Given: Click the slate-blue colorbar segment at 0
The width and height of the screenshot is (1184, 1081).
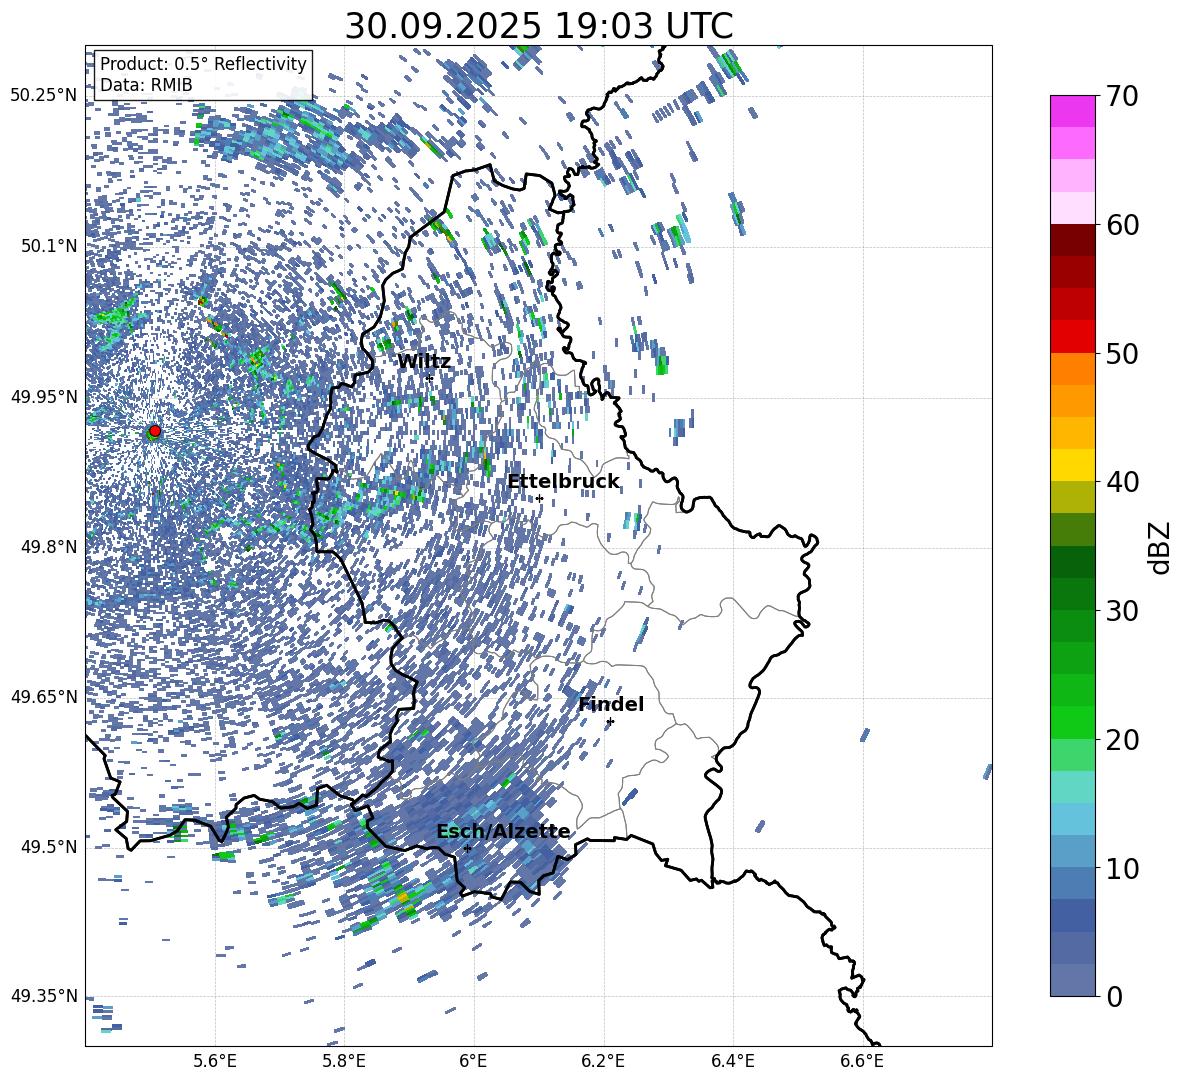Looking at the screenshot, I should point(1072,980).
